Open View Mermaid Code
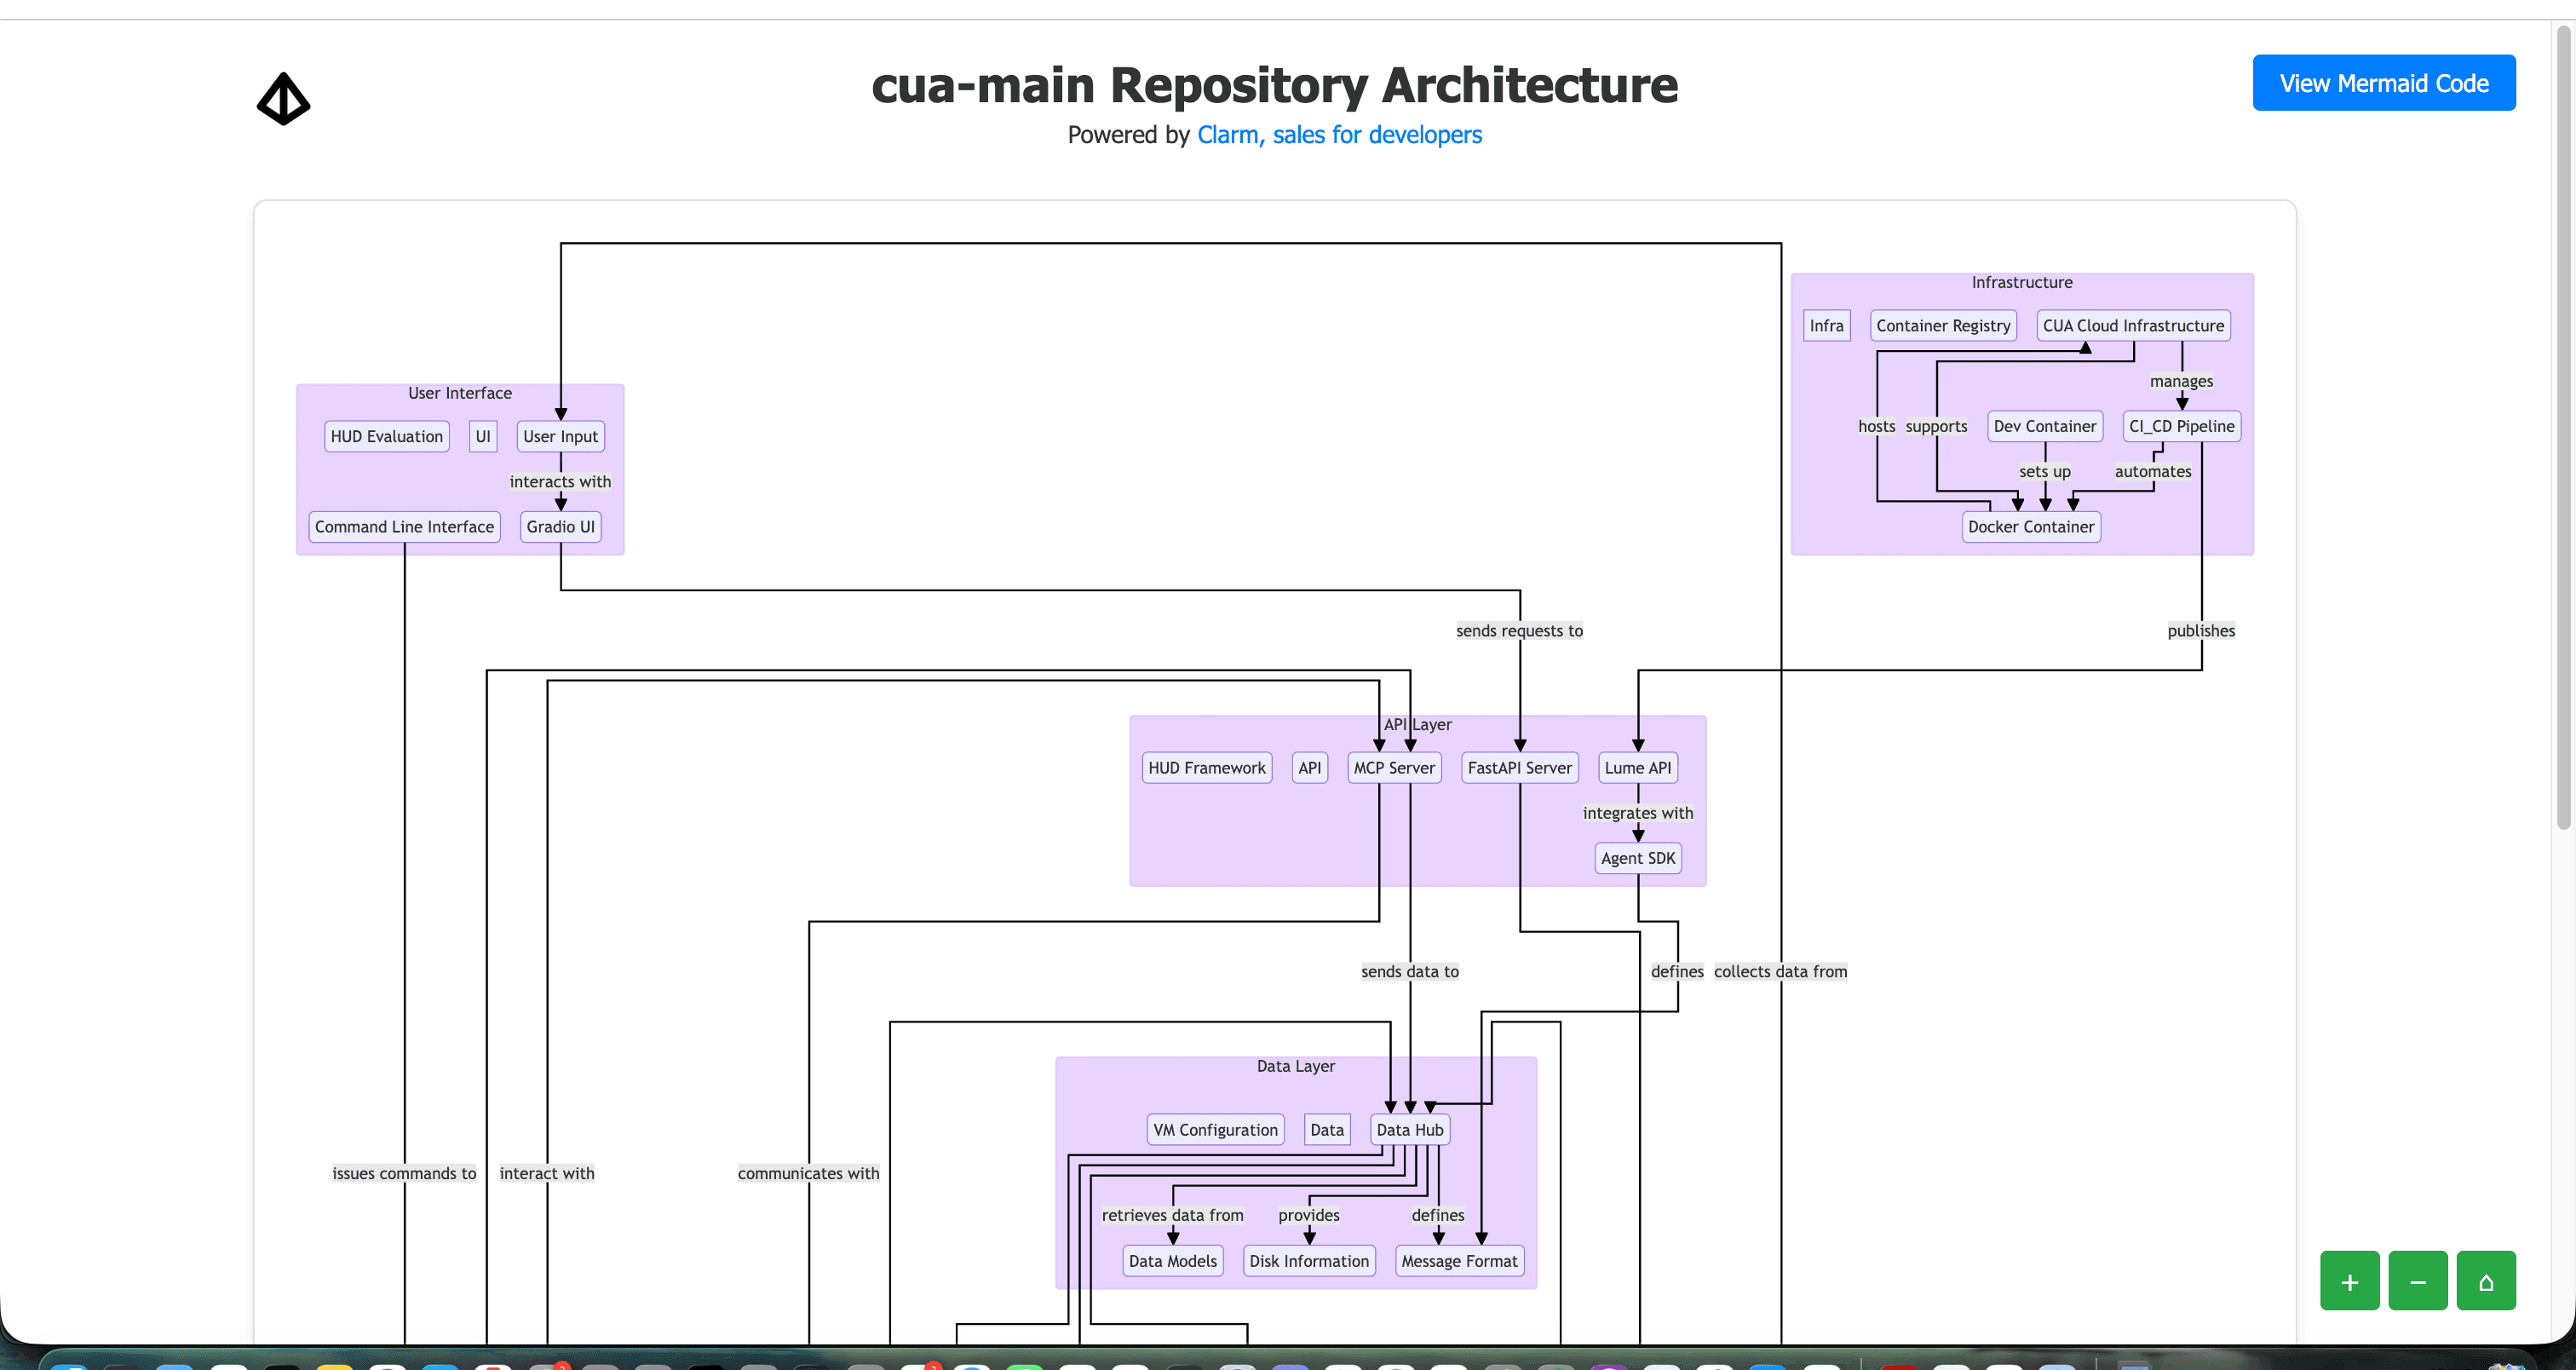 [2383, 83]
